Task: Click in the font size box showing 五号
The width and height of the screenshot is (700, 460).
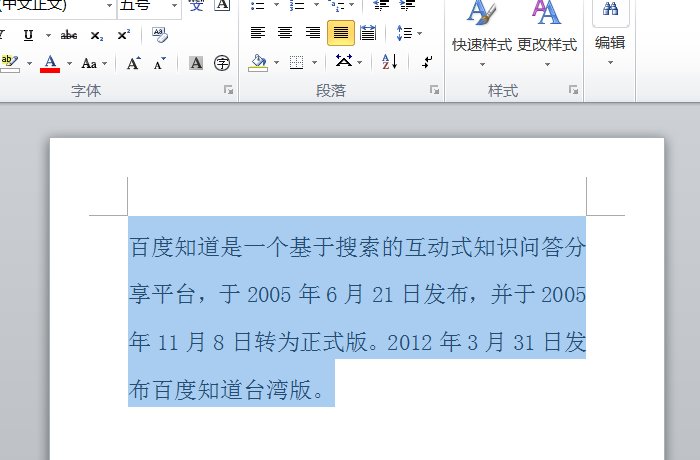Action: (x=143, y=5)
